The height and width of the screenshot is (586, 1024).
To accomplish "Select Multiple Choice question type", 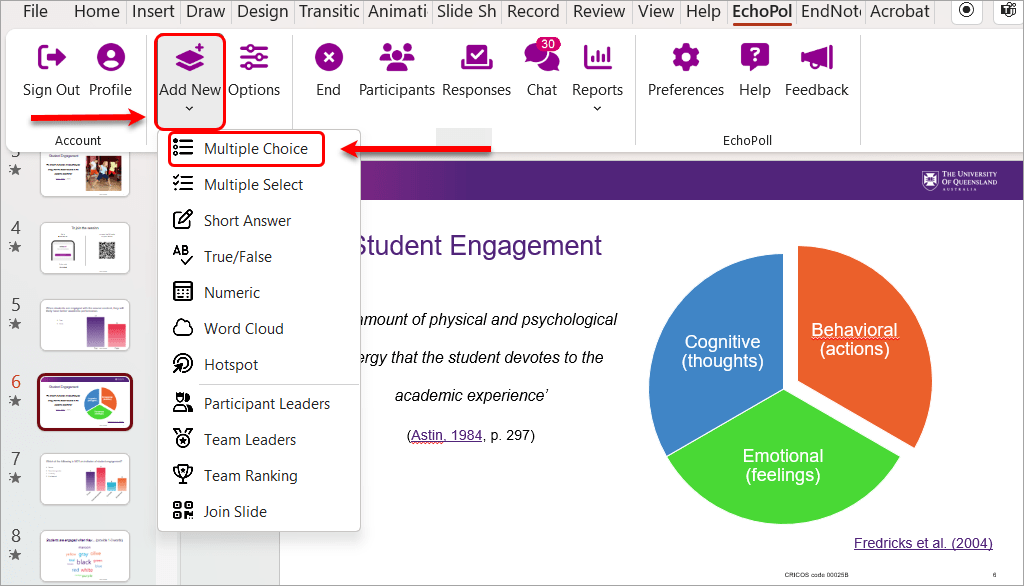I will (247, 149).
